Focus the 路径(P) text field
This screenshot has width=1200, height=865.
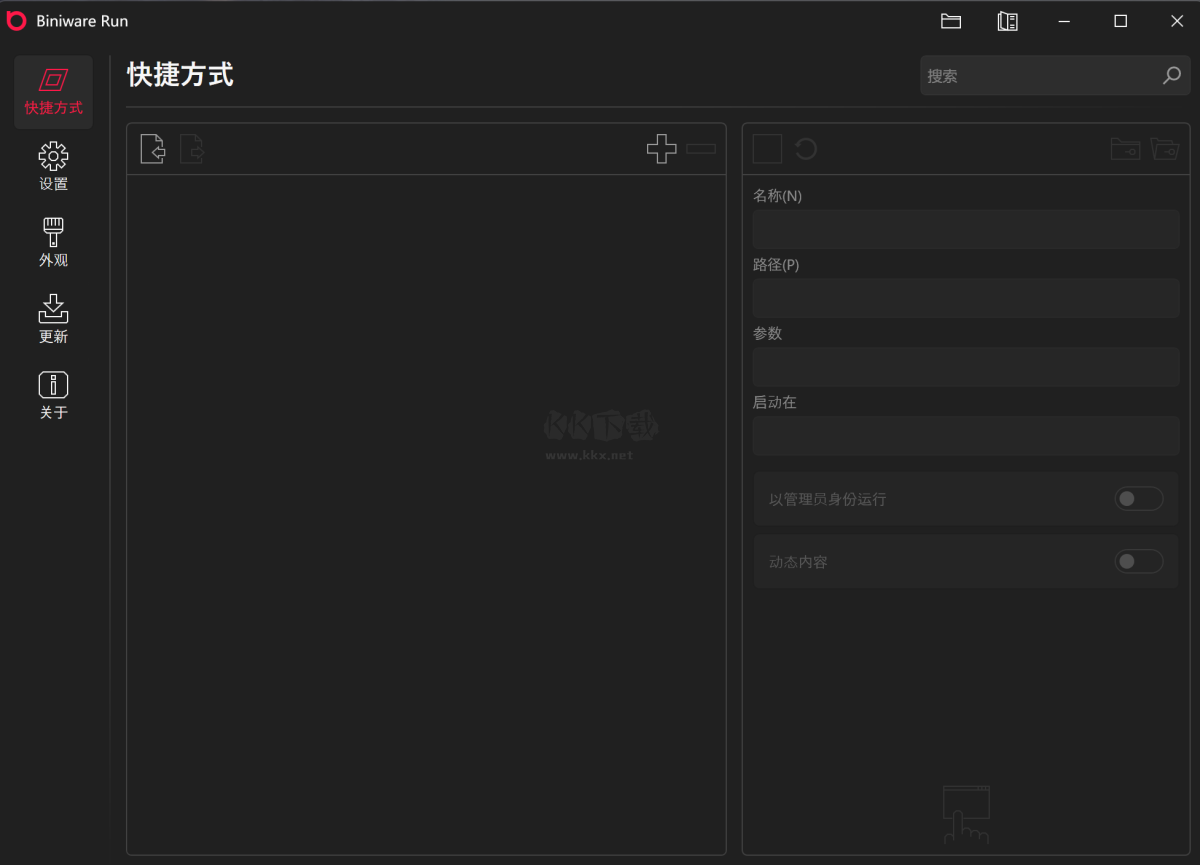[966, 298]
